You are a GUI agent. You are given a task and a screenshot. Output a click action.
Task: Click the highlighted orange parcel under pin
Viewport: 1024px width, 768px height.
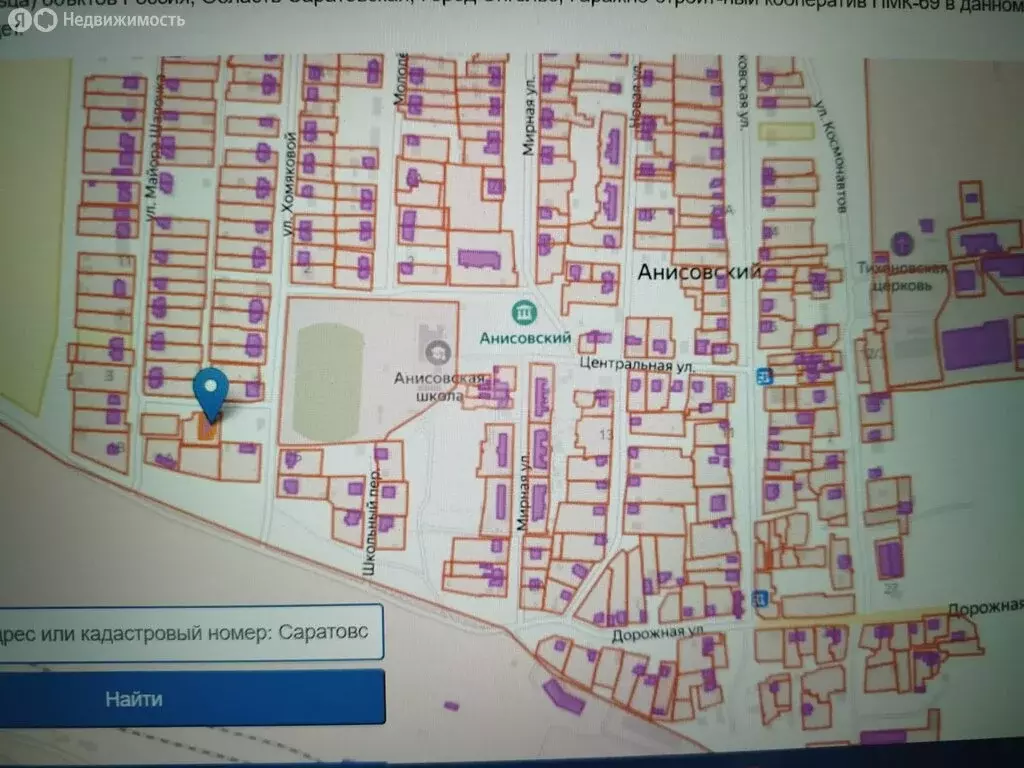pyautogui.click(x=208, y=430)
